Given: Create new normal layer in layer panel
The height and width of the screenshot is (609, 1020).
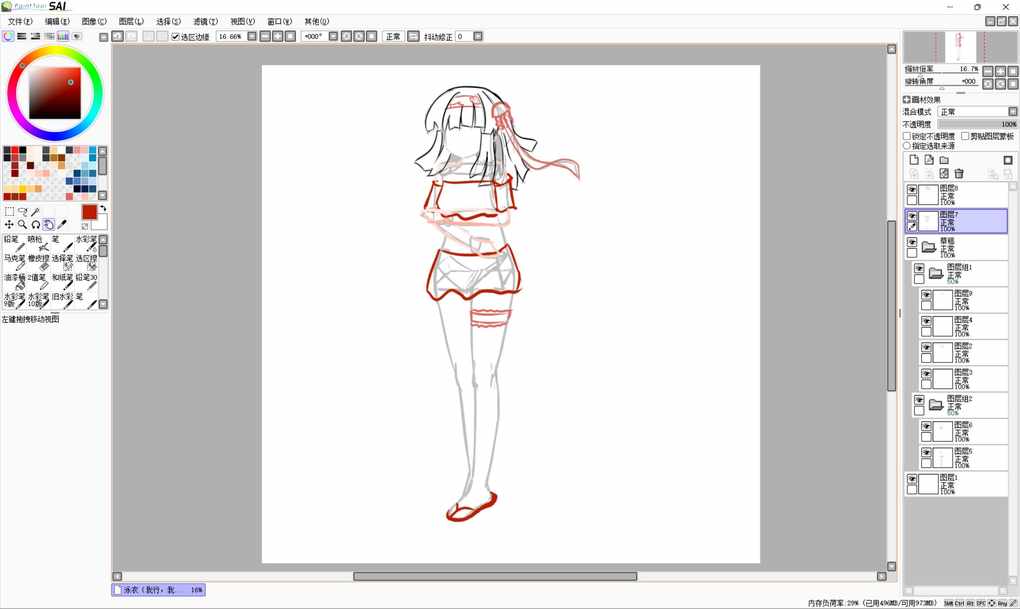Looking at the screenshot, I should [914, 160].
